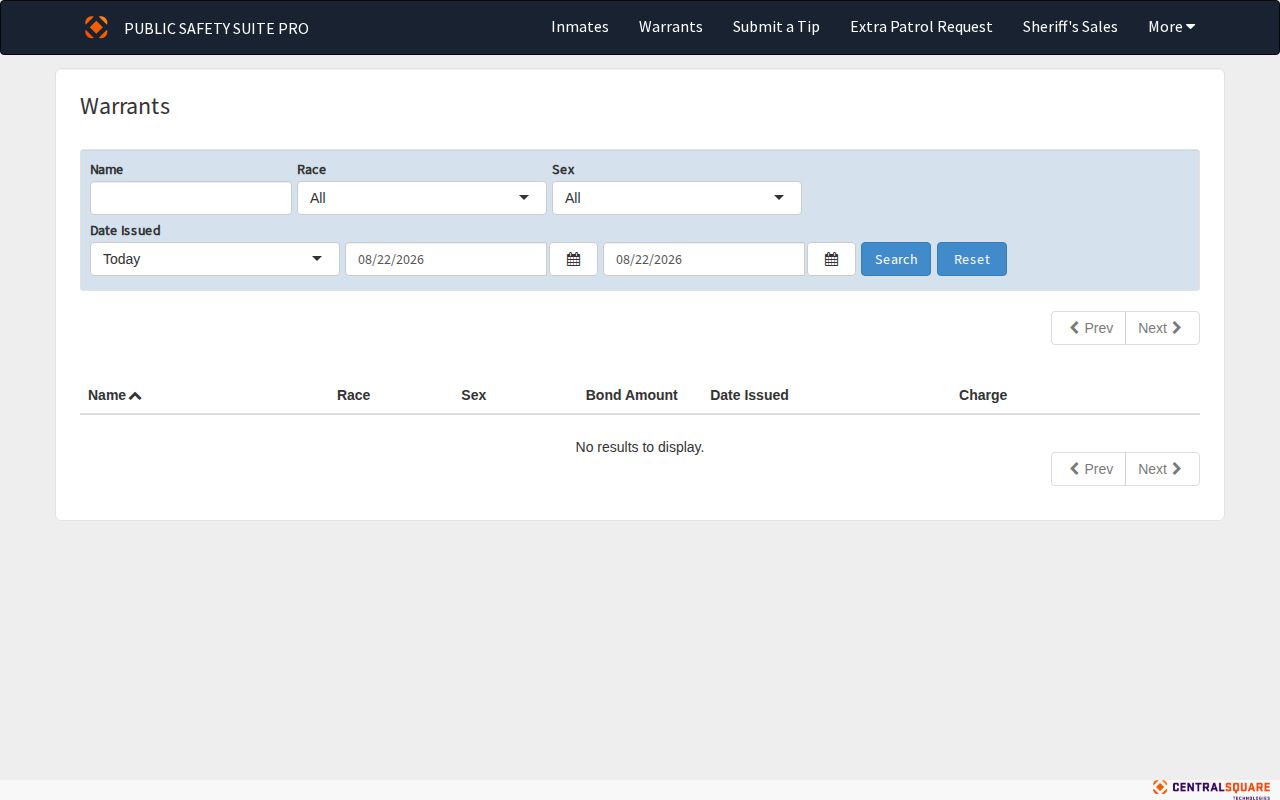Go to the Inmates page
Screen dimensions: 1280x800
[x=580, y=27]
